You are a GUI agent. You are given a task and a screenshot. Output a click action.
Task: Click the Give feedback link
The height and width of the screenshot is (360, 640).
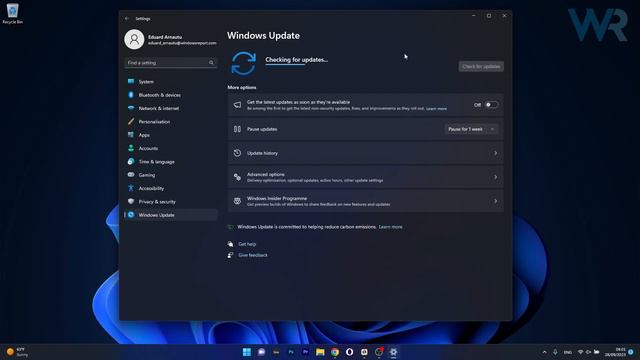click(253, 255)
